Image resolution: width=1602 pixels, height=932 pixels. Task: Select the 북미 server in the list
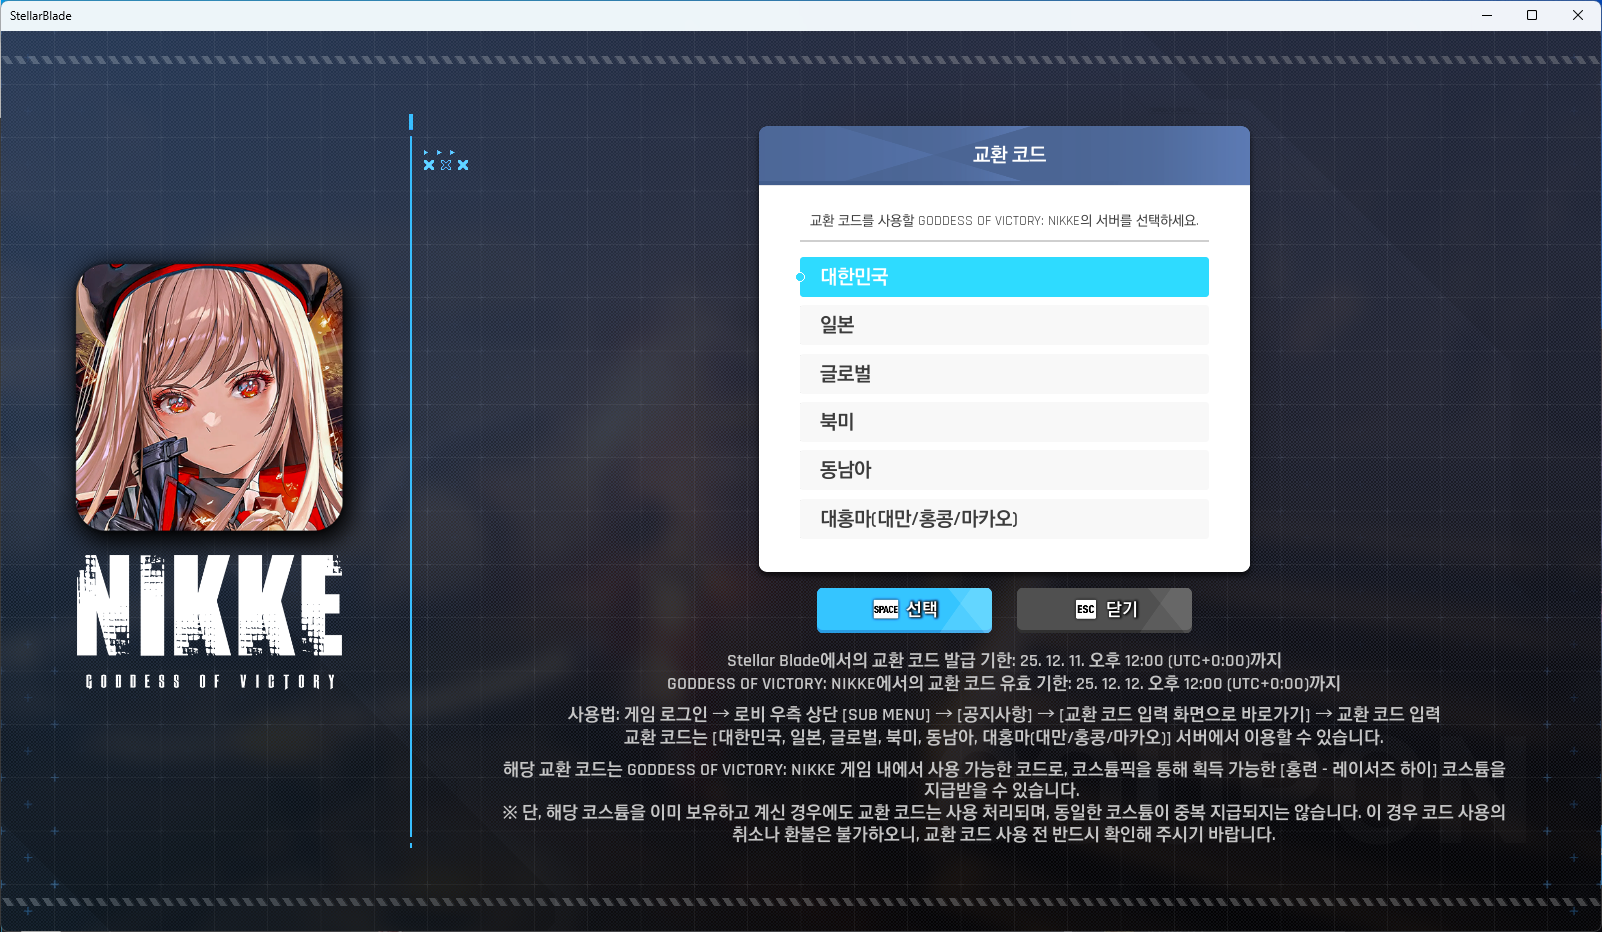click(x=1004, y=422)
